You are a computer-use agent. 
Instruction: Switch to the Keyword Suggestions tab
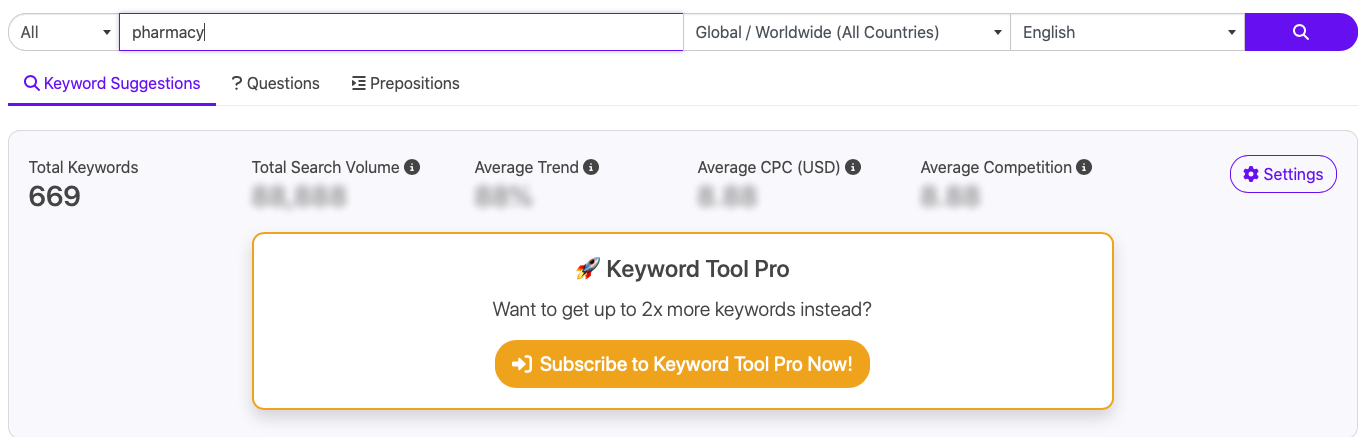112,83
